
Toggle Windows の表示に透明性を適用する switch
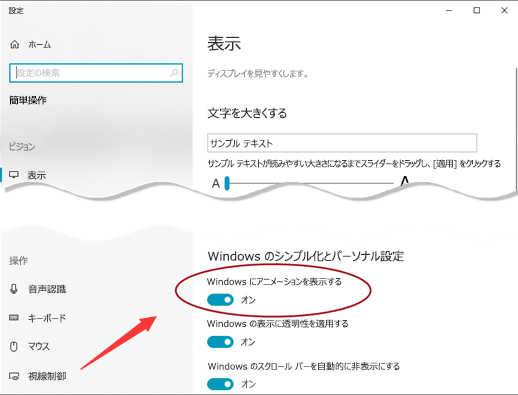point(220,342)
